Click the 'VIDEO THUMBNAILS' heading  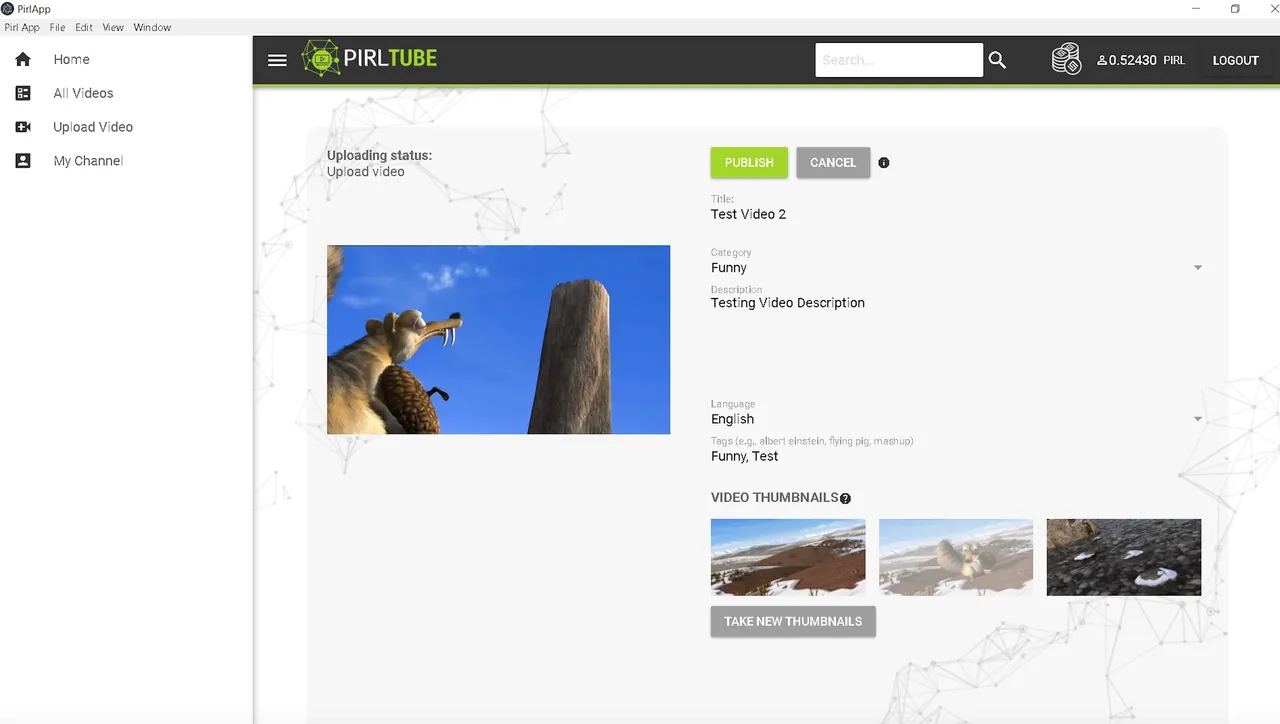pos(774,498)
